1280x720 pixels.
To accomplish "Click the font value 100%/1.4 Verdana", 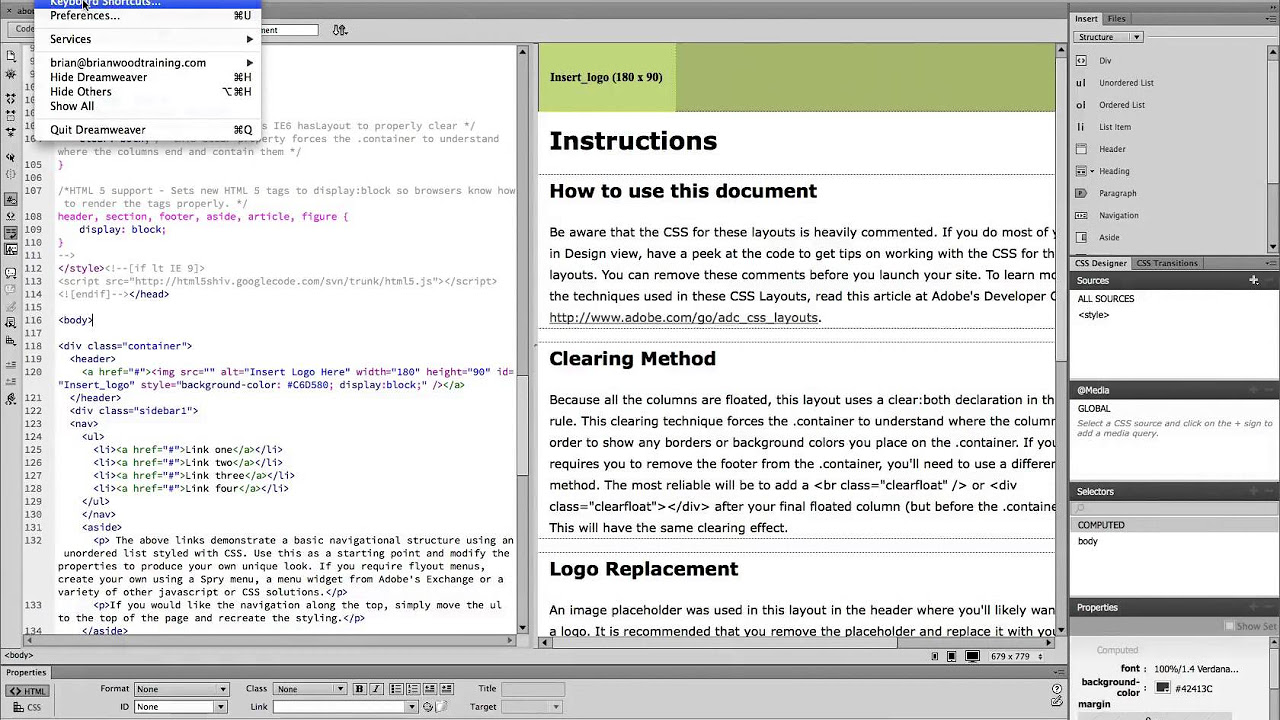I will coord(1195,669).
